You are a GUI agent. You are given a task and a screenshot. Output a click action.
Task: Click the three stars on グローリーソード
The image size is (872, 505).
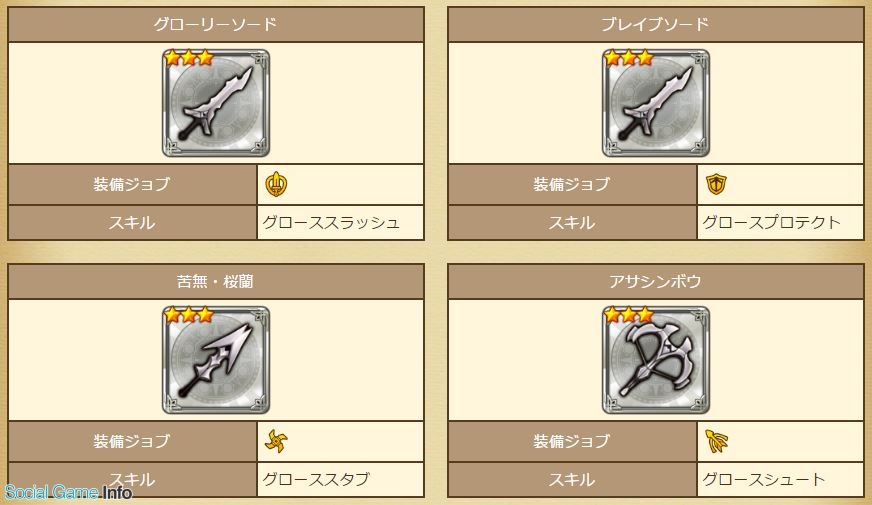click(189, 57)
